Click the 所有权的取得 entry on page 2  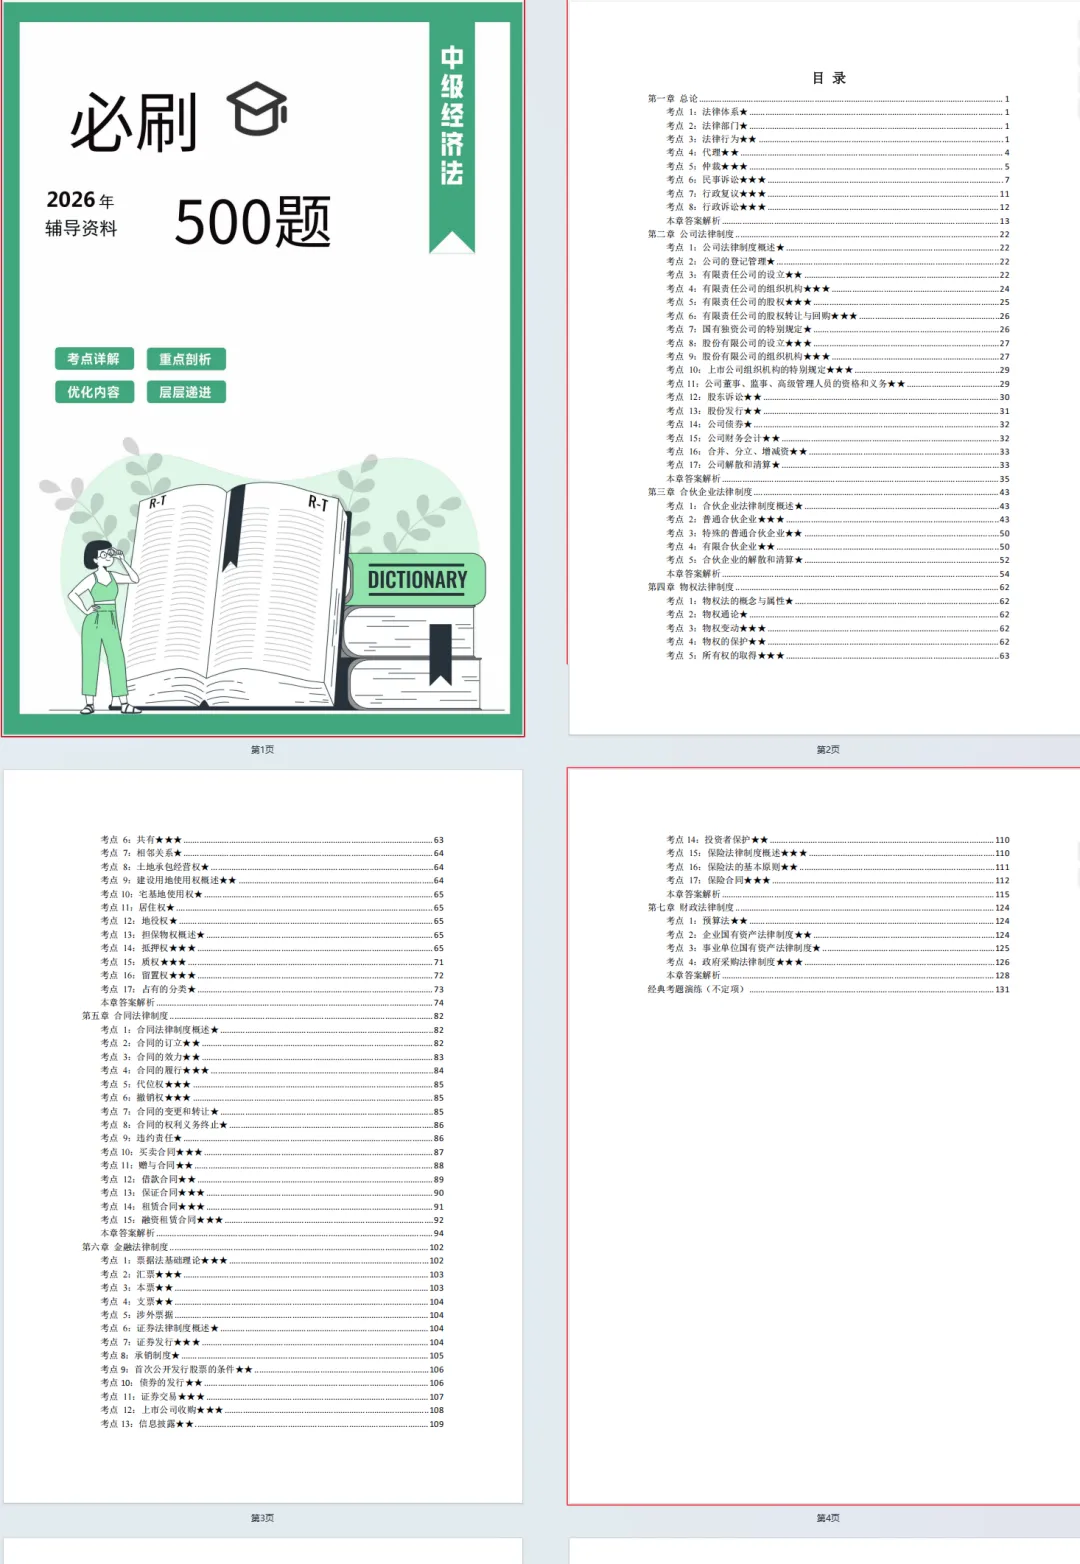pos(838,656)
